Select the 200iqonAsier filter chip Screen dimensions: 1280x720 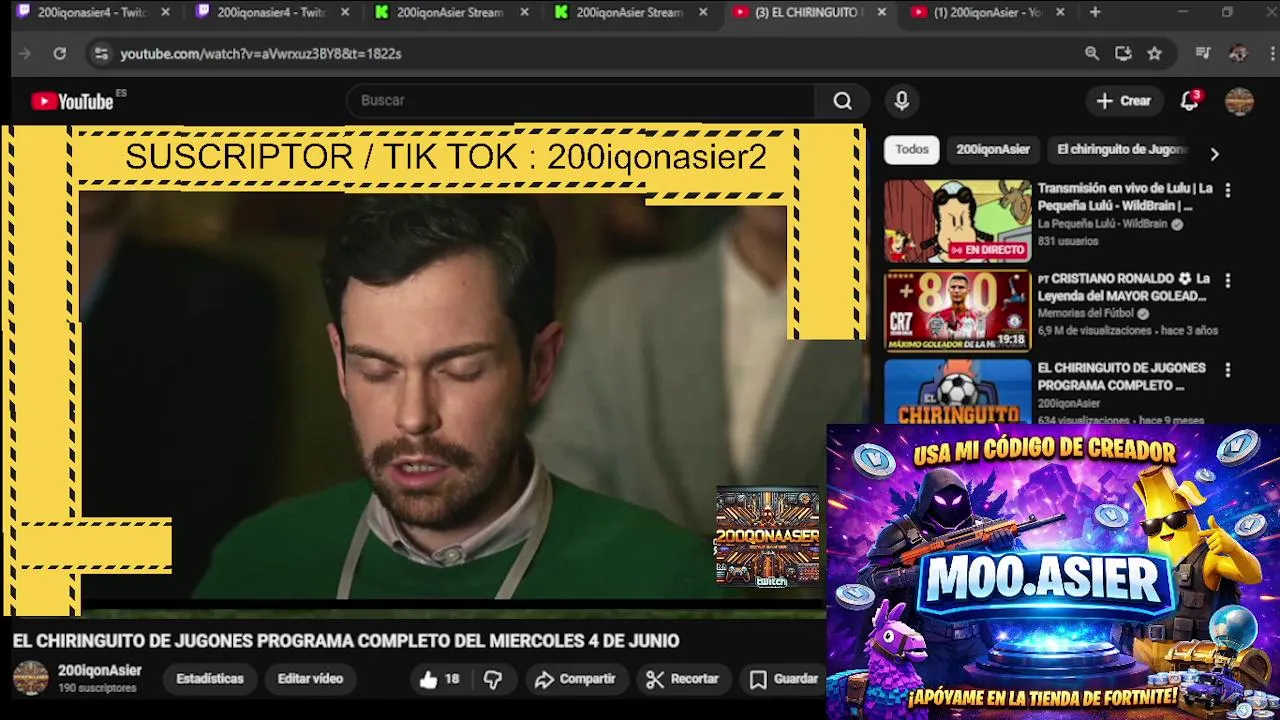(x=992, y=150)
